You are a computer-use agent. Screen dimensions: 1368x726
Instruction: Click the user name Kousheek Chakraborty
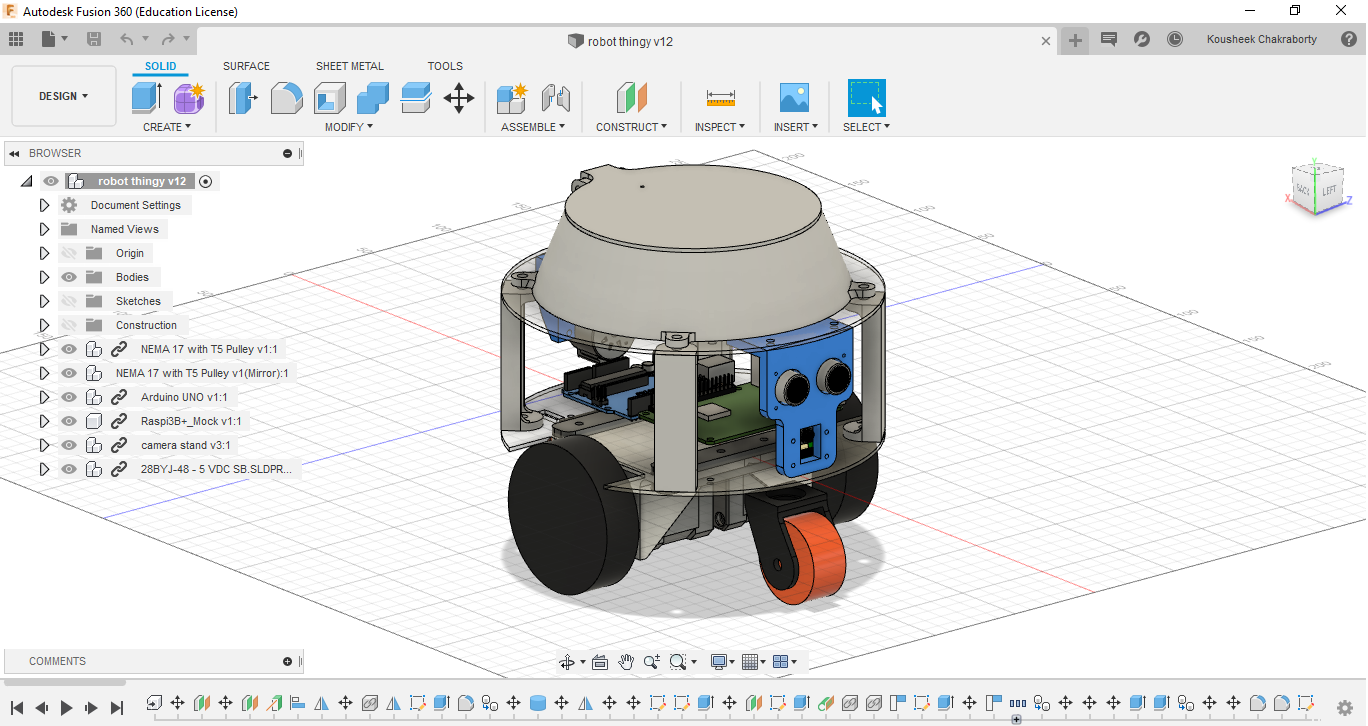(x=1261, y=39)
